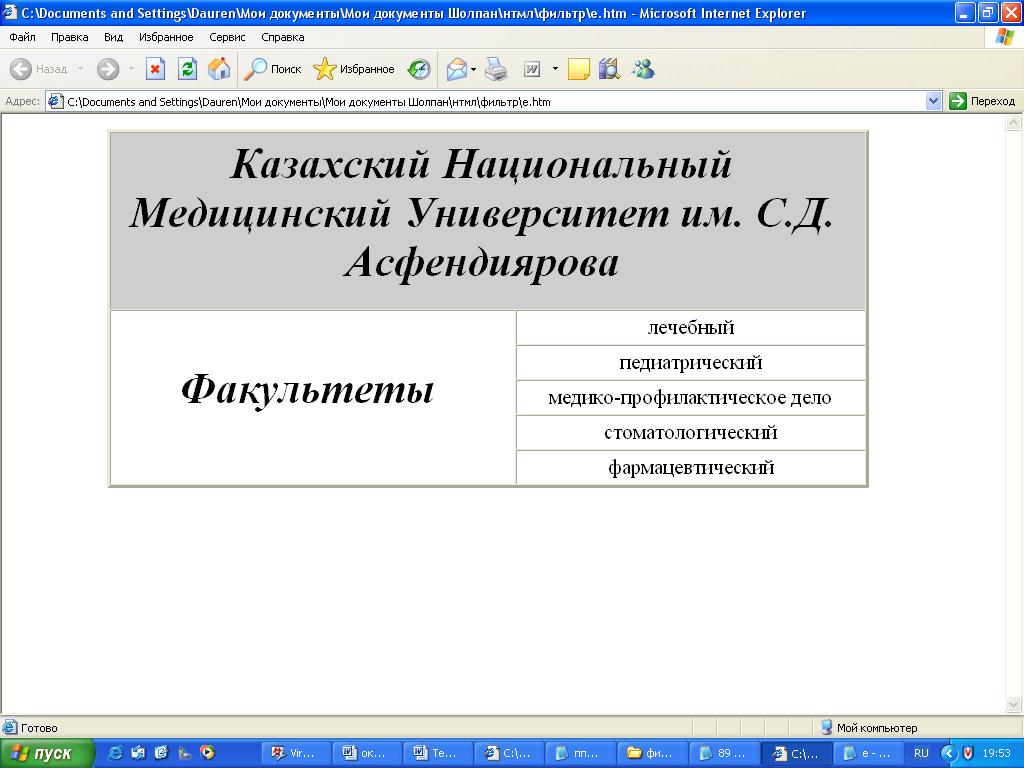Open the Файл menu

click(x=22, y=37)
